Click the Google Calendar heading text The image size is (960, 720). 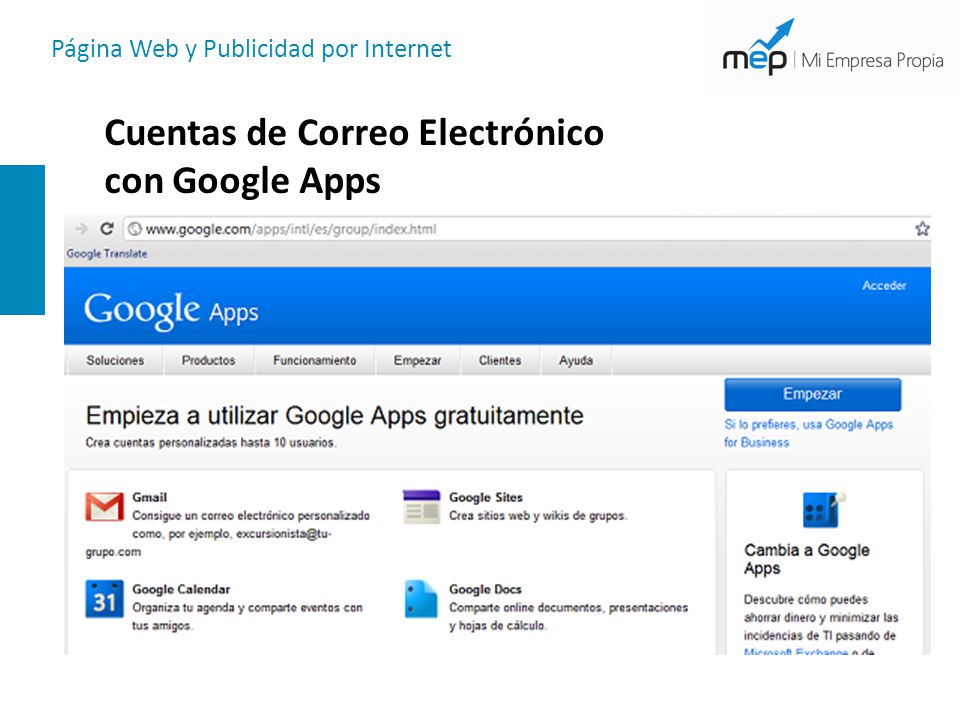tap(181, 589)
